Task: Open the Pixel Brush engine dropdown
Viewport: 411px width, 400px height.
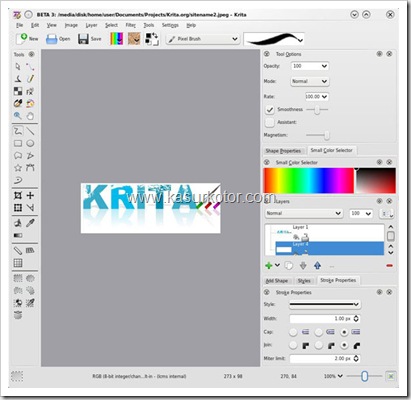Action: tap(203, 39)
